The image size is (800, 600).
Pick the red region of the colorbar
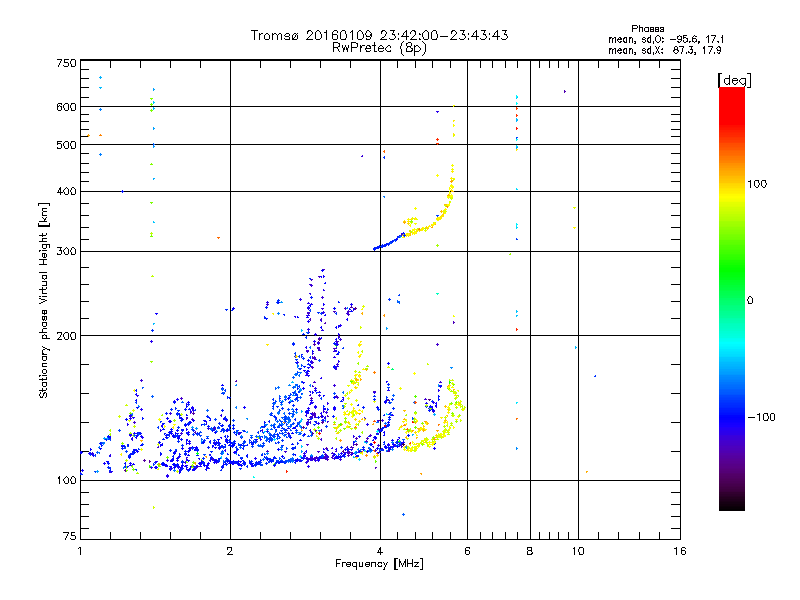pyautogui.click(x=732, y=107)
